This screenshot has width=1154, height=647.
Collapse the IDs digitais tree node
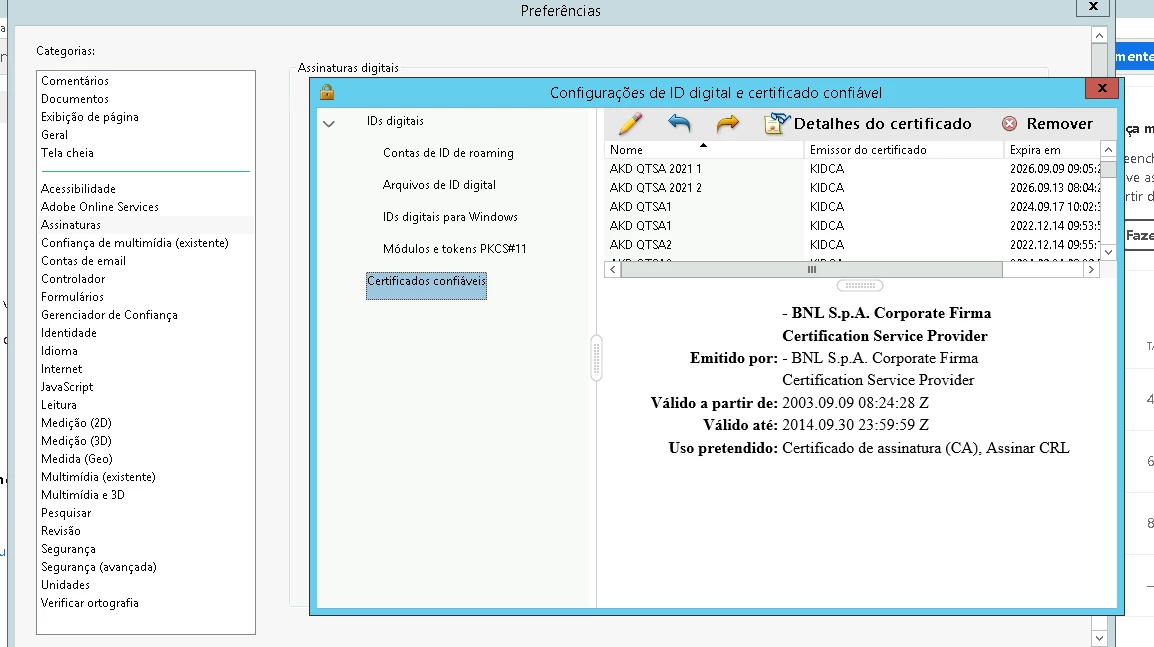tap(329, 124)
